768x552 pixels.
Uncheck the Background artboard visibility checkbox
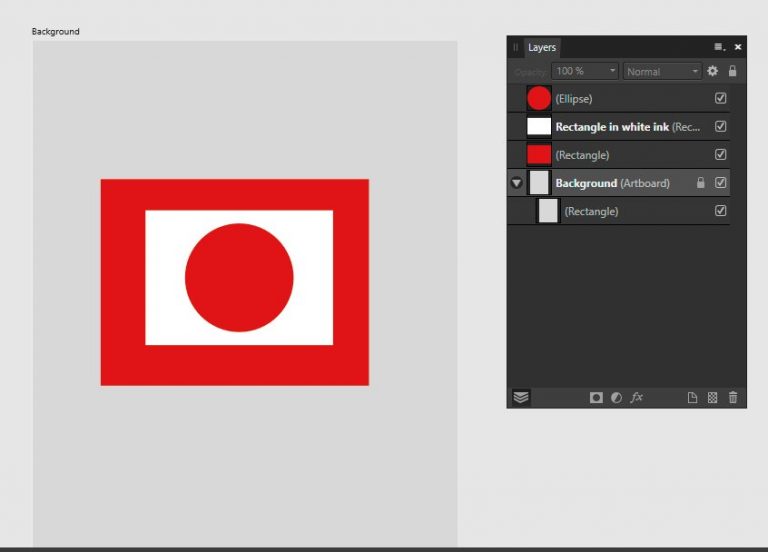coord(720,183)
